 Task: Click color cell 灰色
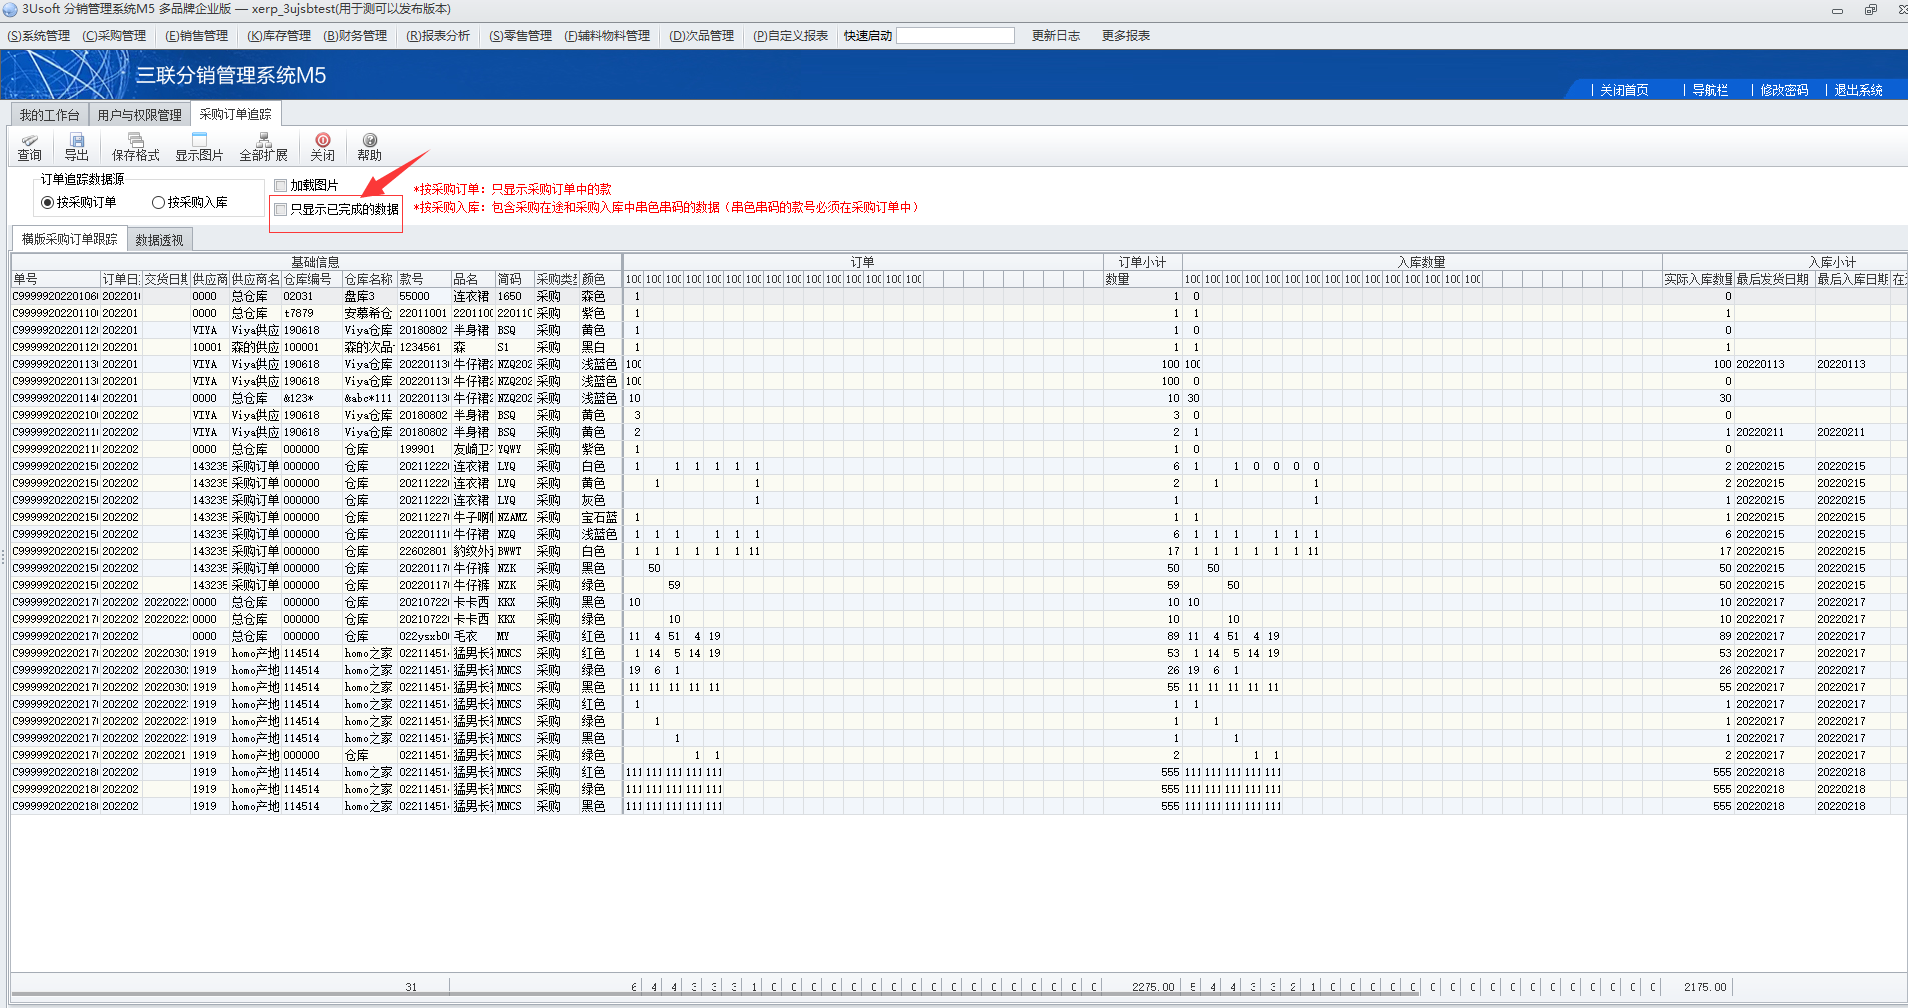600,500
